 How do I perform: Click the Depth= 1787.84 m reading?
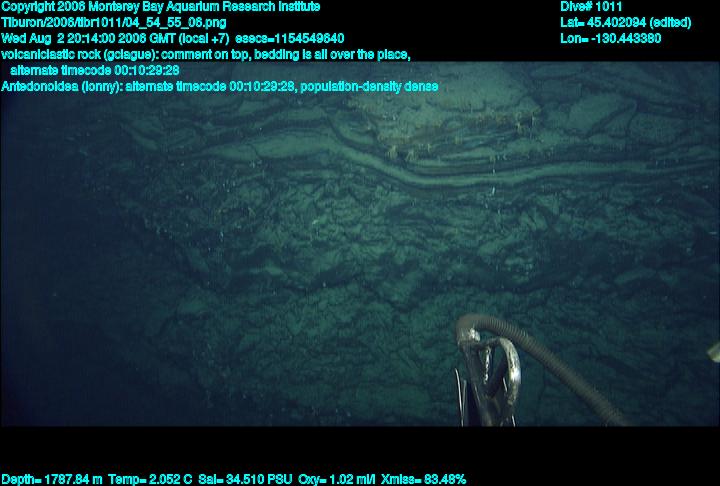pyautogui.click(x=52, y=480)
